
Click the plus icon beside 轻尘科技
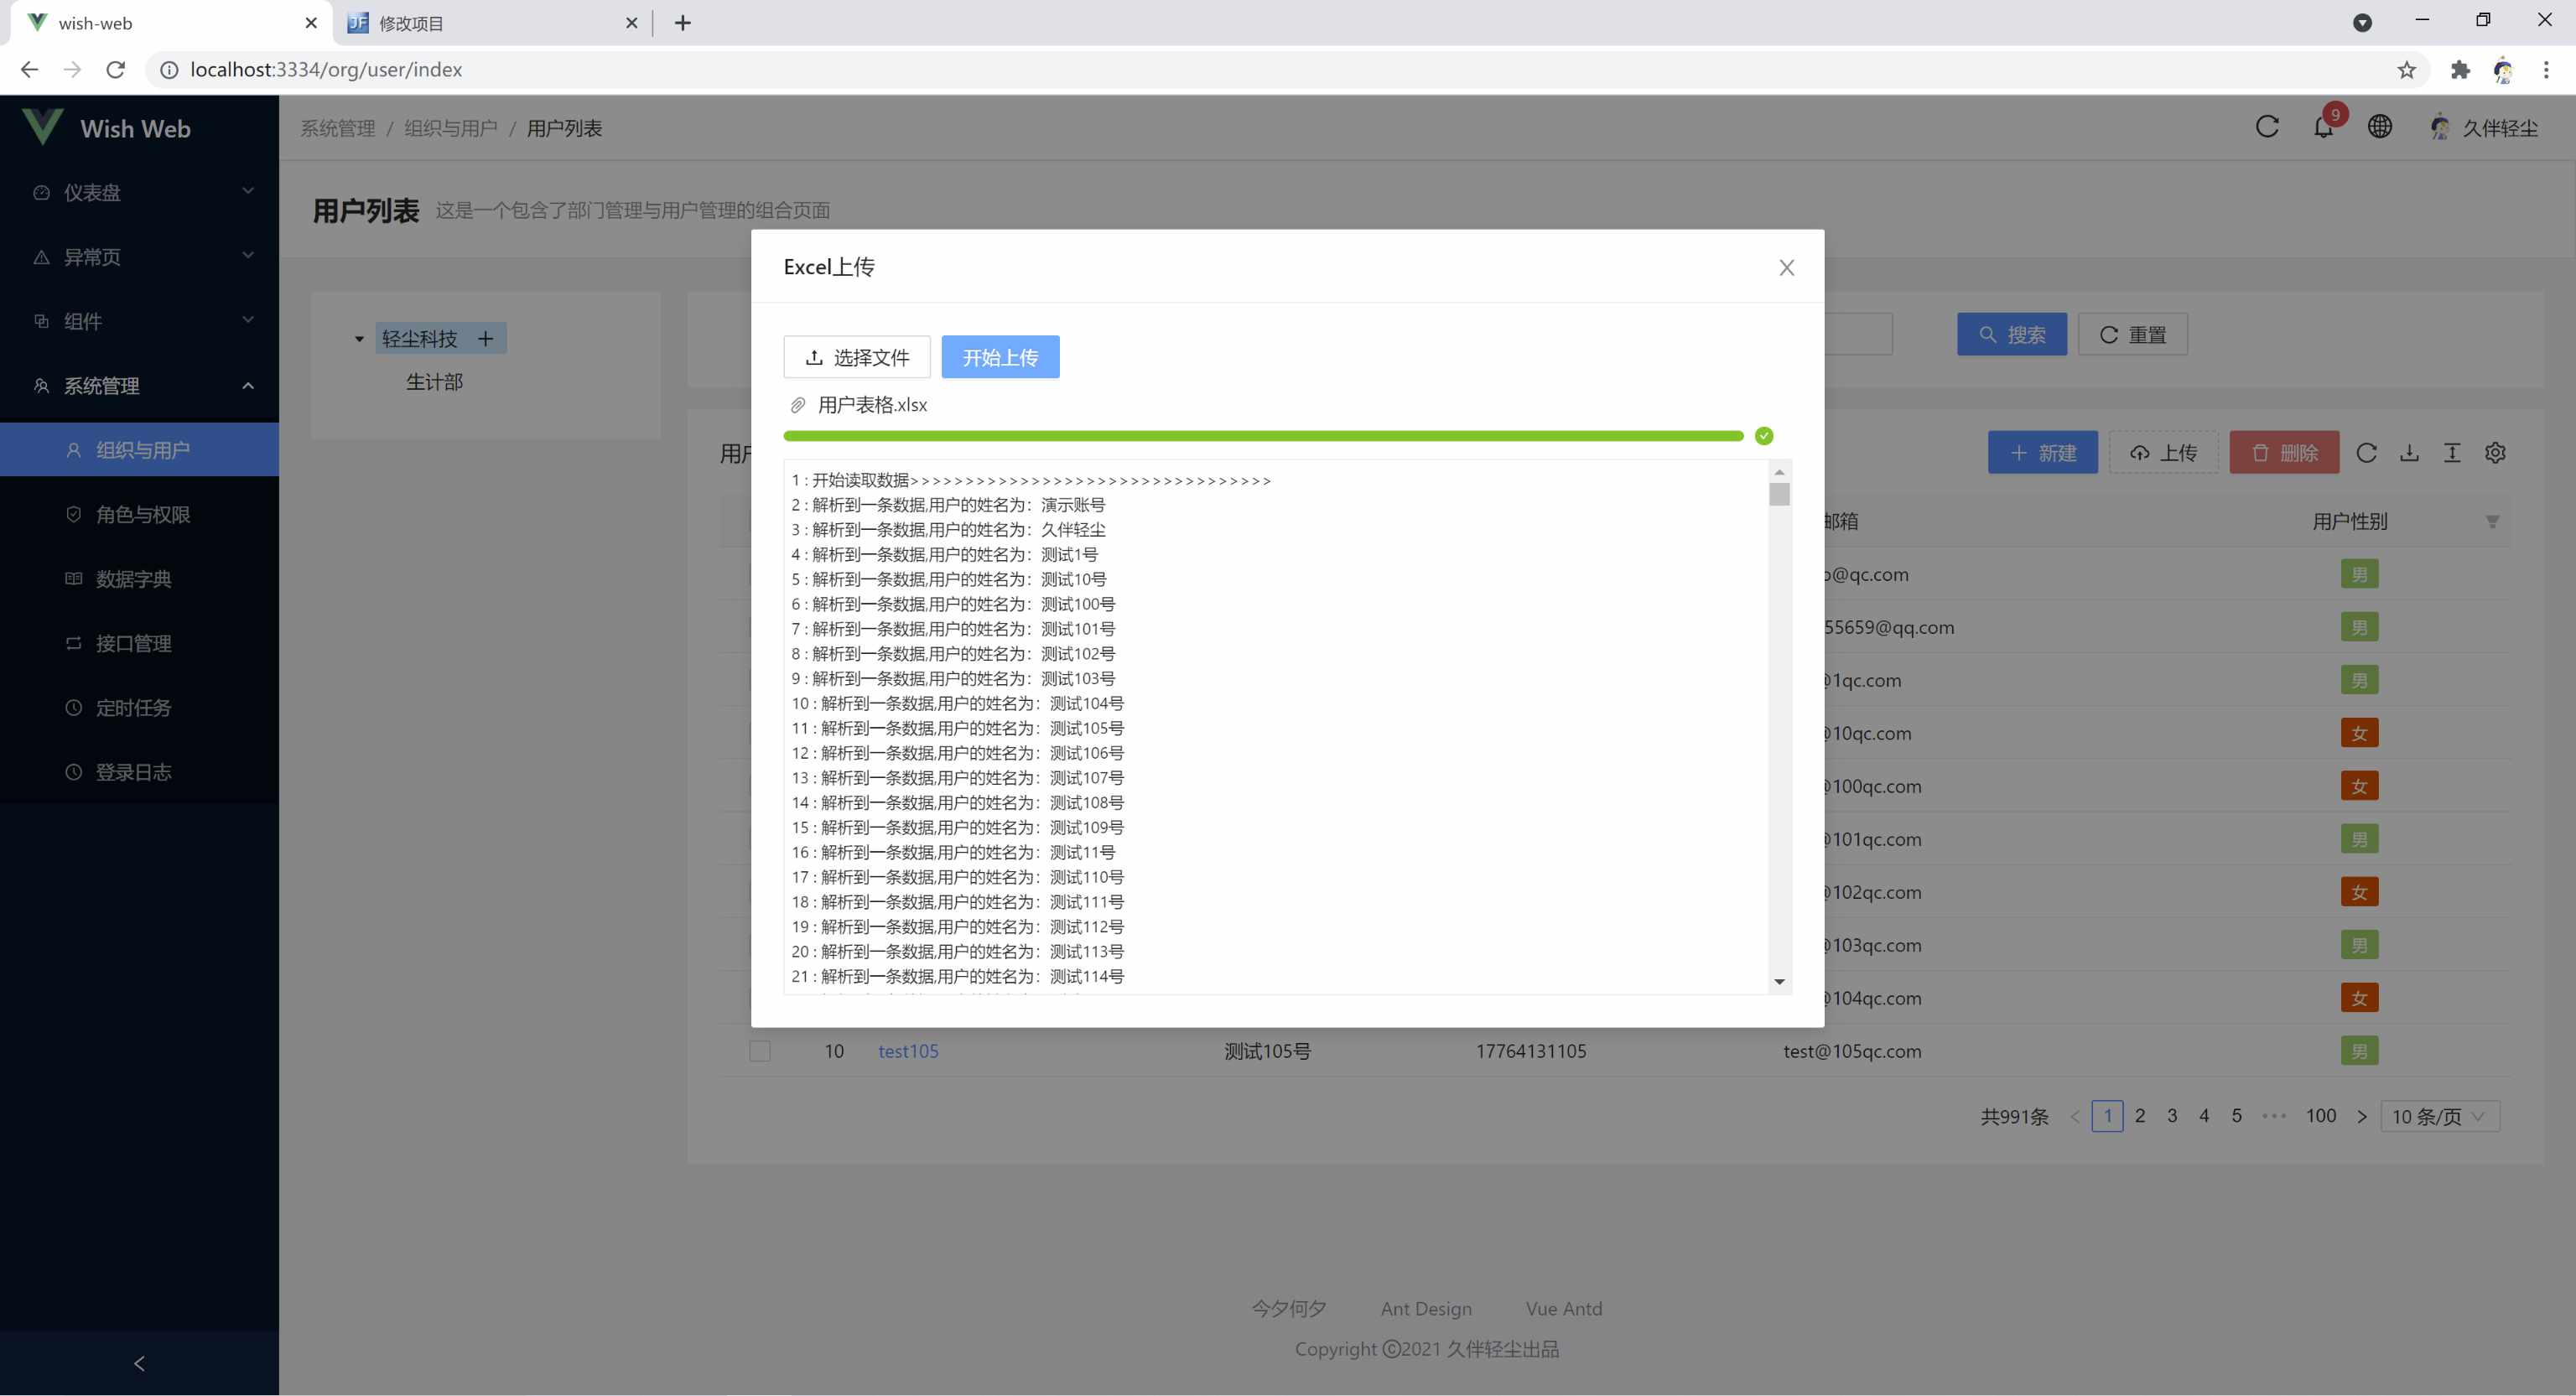click(486, 339)
